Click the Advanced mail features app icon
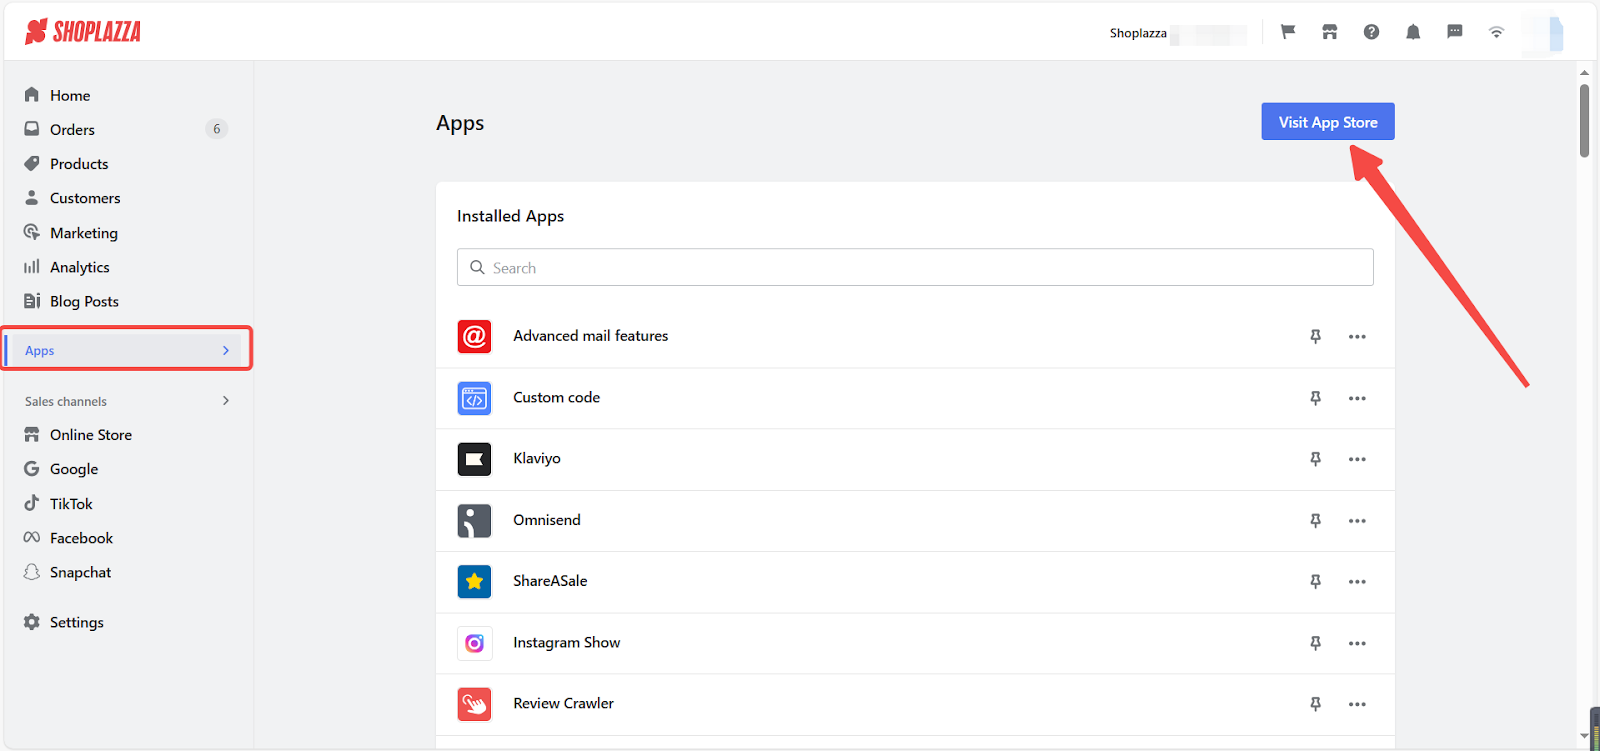Image resolution: width=1600 pixels, height=751 pixels. tap(474, 337)
